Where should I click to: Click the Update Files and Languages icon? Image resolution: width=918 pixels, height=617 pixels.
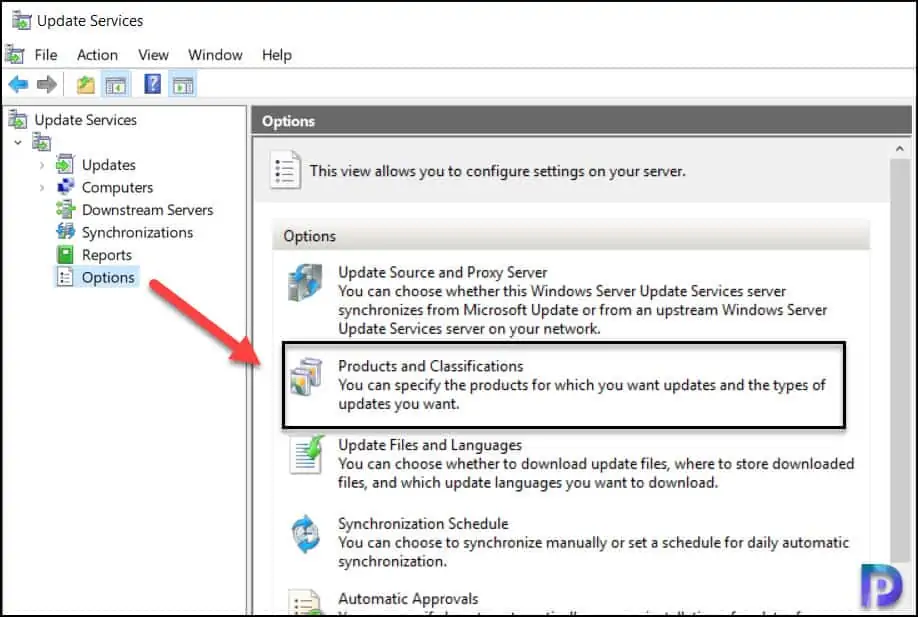click(307, 455)
